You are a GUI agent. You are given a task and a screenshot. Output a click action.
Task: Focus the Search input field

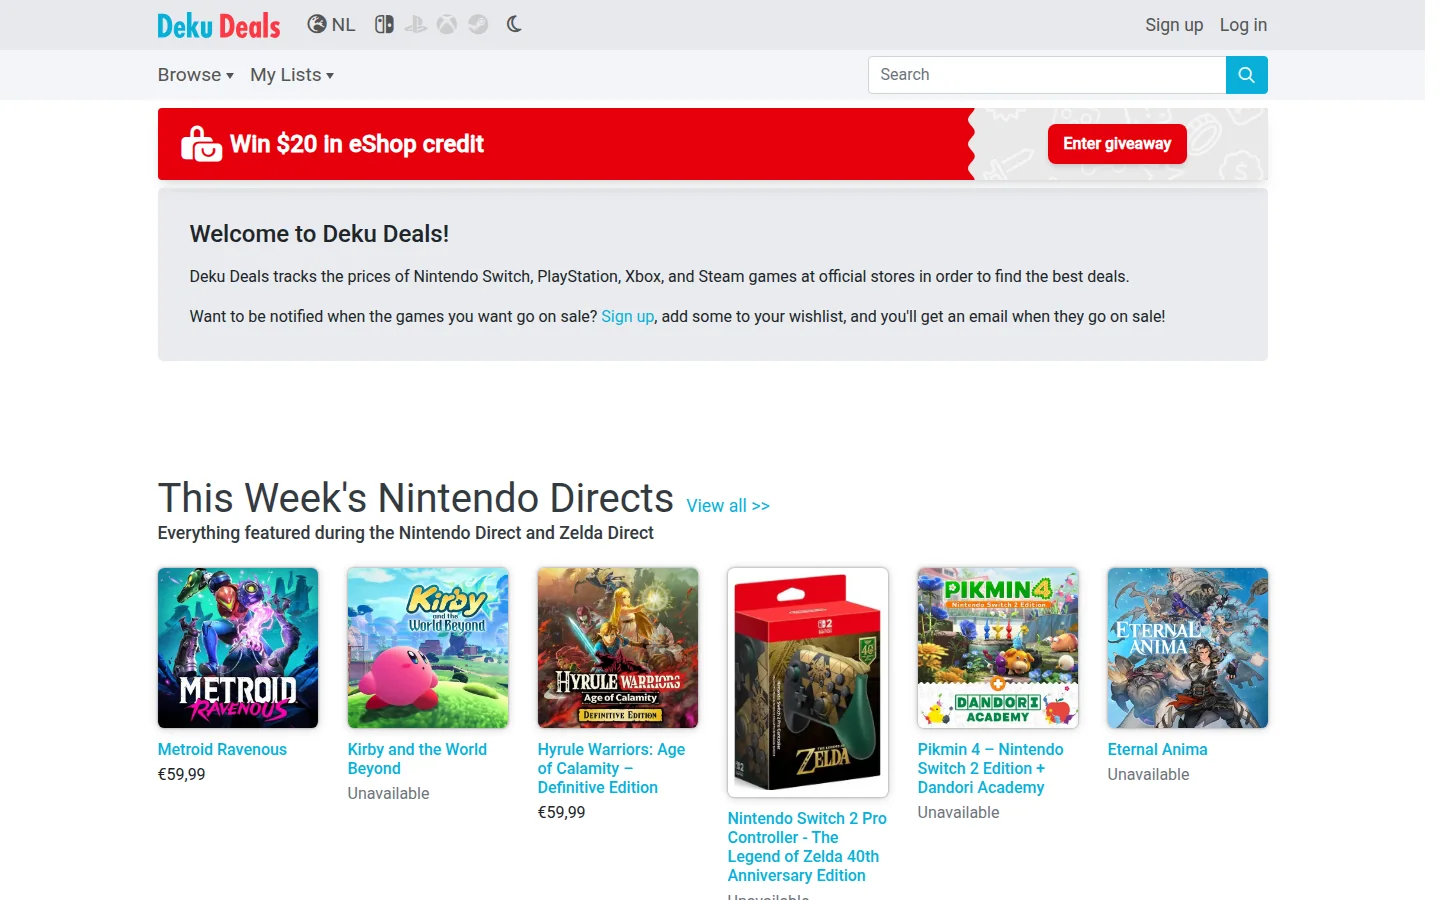[x=1047, y=75]
